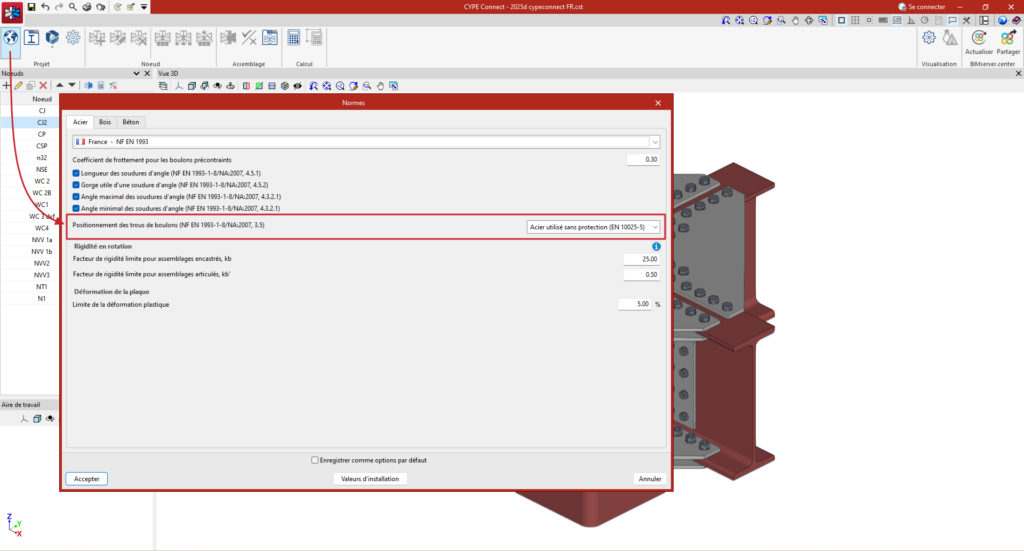The image size is (1024, 551).
Task: Launch the Calcul calculator icon
Action: [294, 38]
